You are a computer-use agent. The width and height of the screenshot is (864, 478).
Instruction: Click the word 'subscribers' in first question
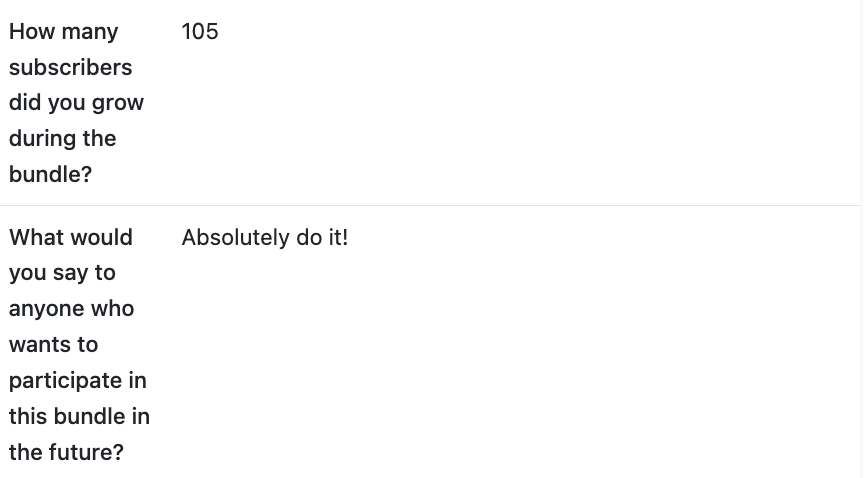[x=70, y=68]
